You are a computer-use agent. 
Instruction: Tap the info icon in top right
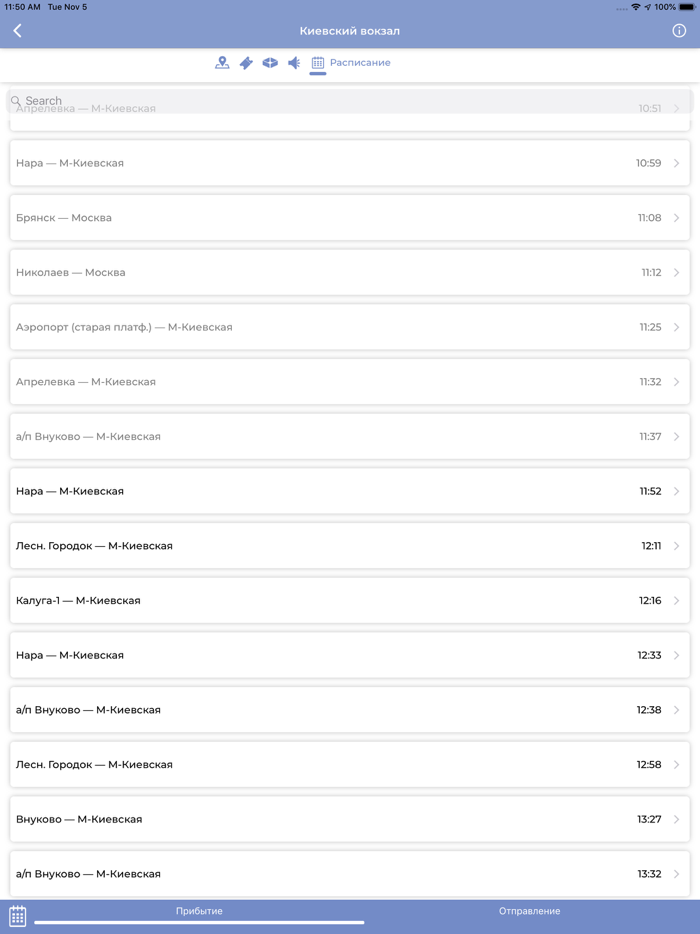(681, 30)
